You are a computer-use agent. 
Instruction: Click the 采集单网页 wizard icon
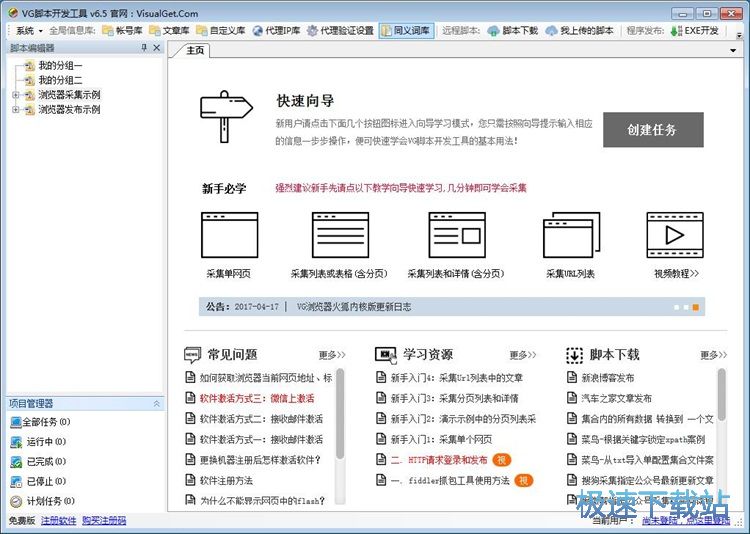230,235
